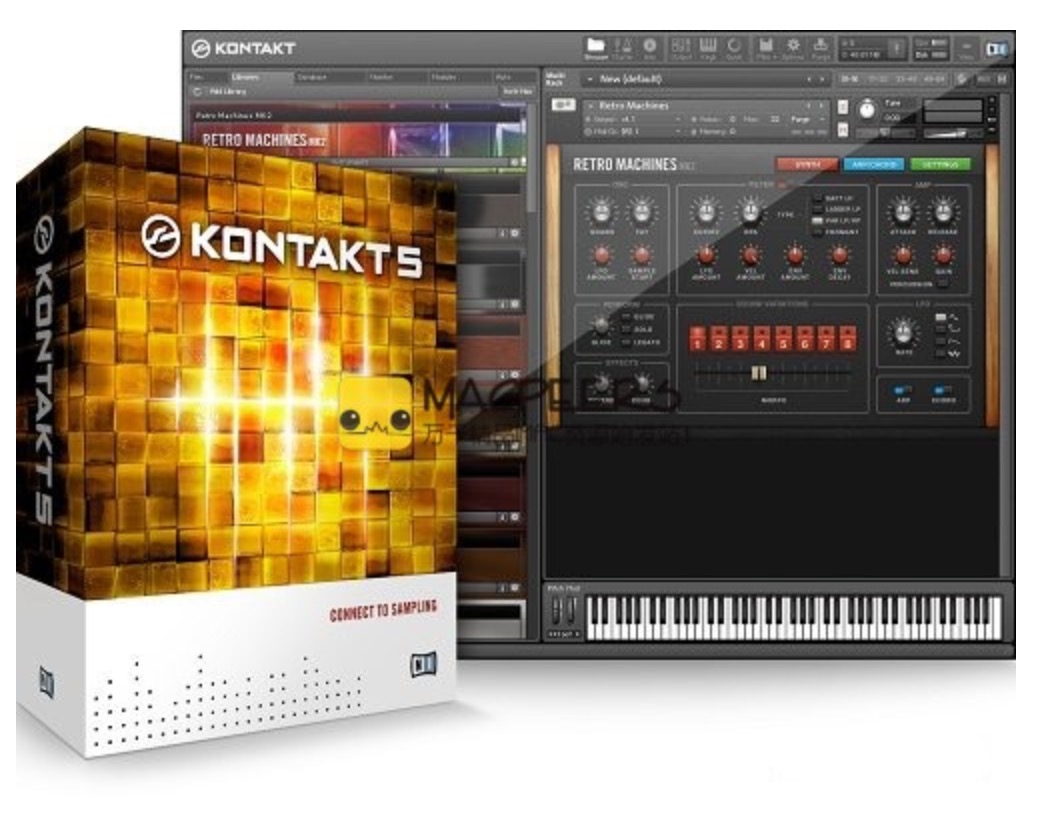Show the Output mixer icon
Screen dimensions: 1064x826
680,48
